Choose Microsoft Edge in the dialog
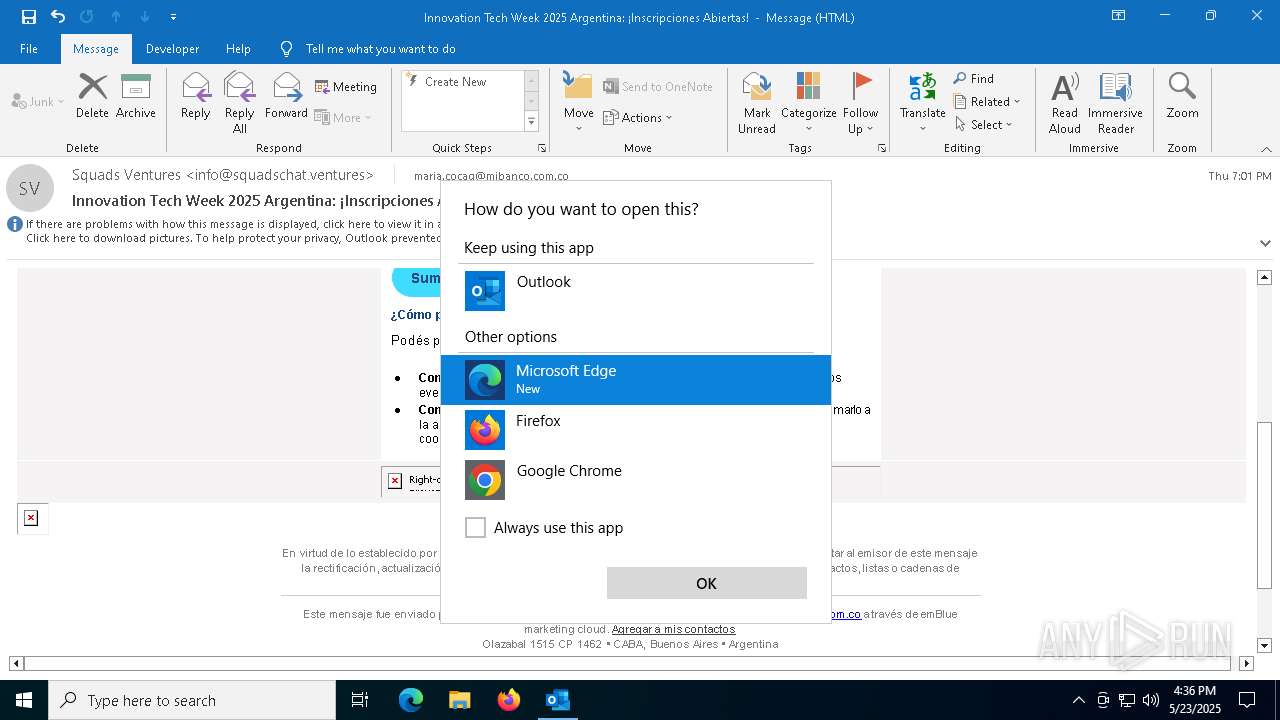The image size is (1280, 720). pos(636,380)
